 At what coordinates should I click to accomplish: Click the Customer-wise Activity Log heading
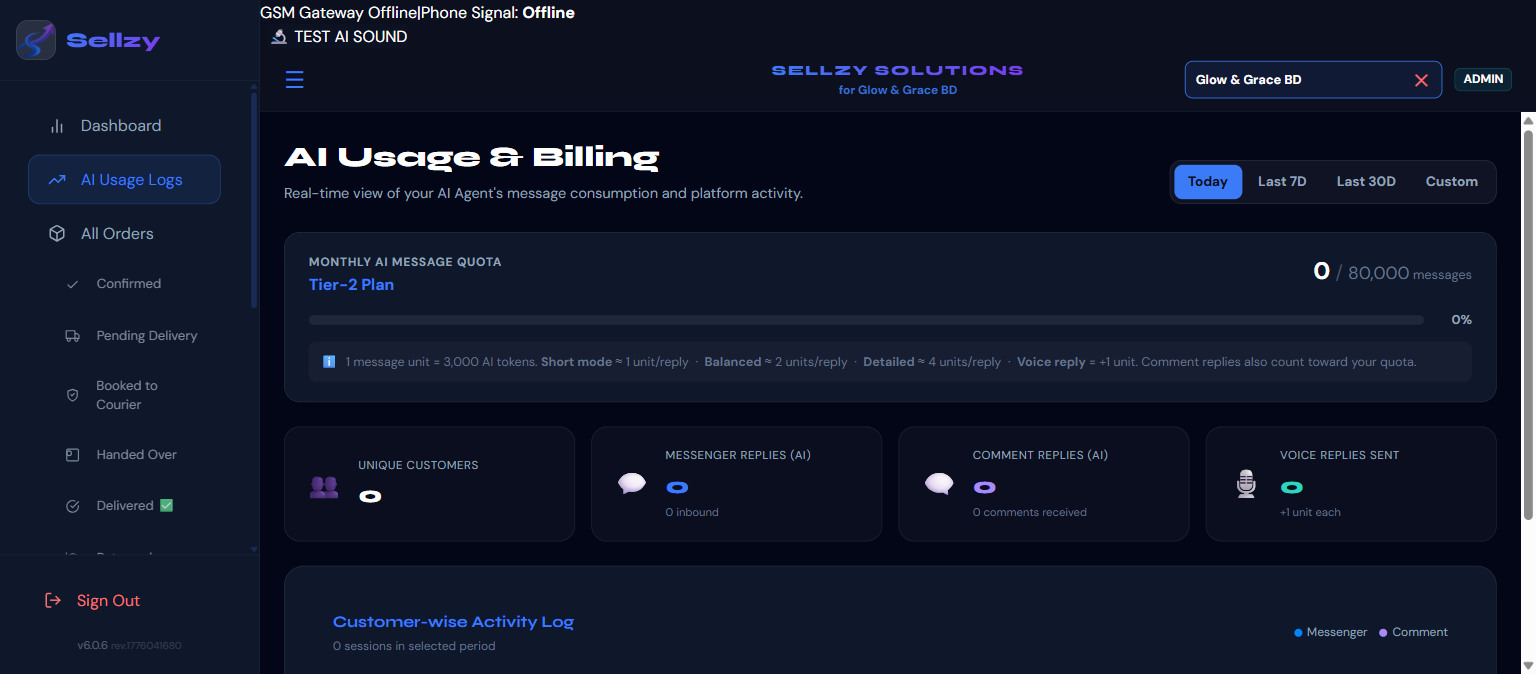[x=453, y=622]
